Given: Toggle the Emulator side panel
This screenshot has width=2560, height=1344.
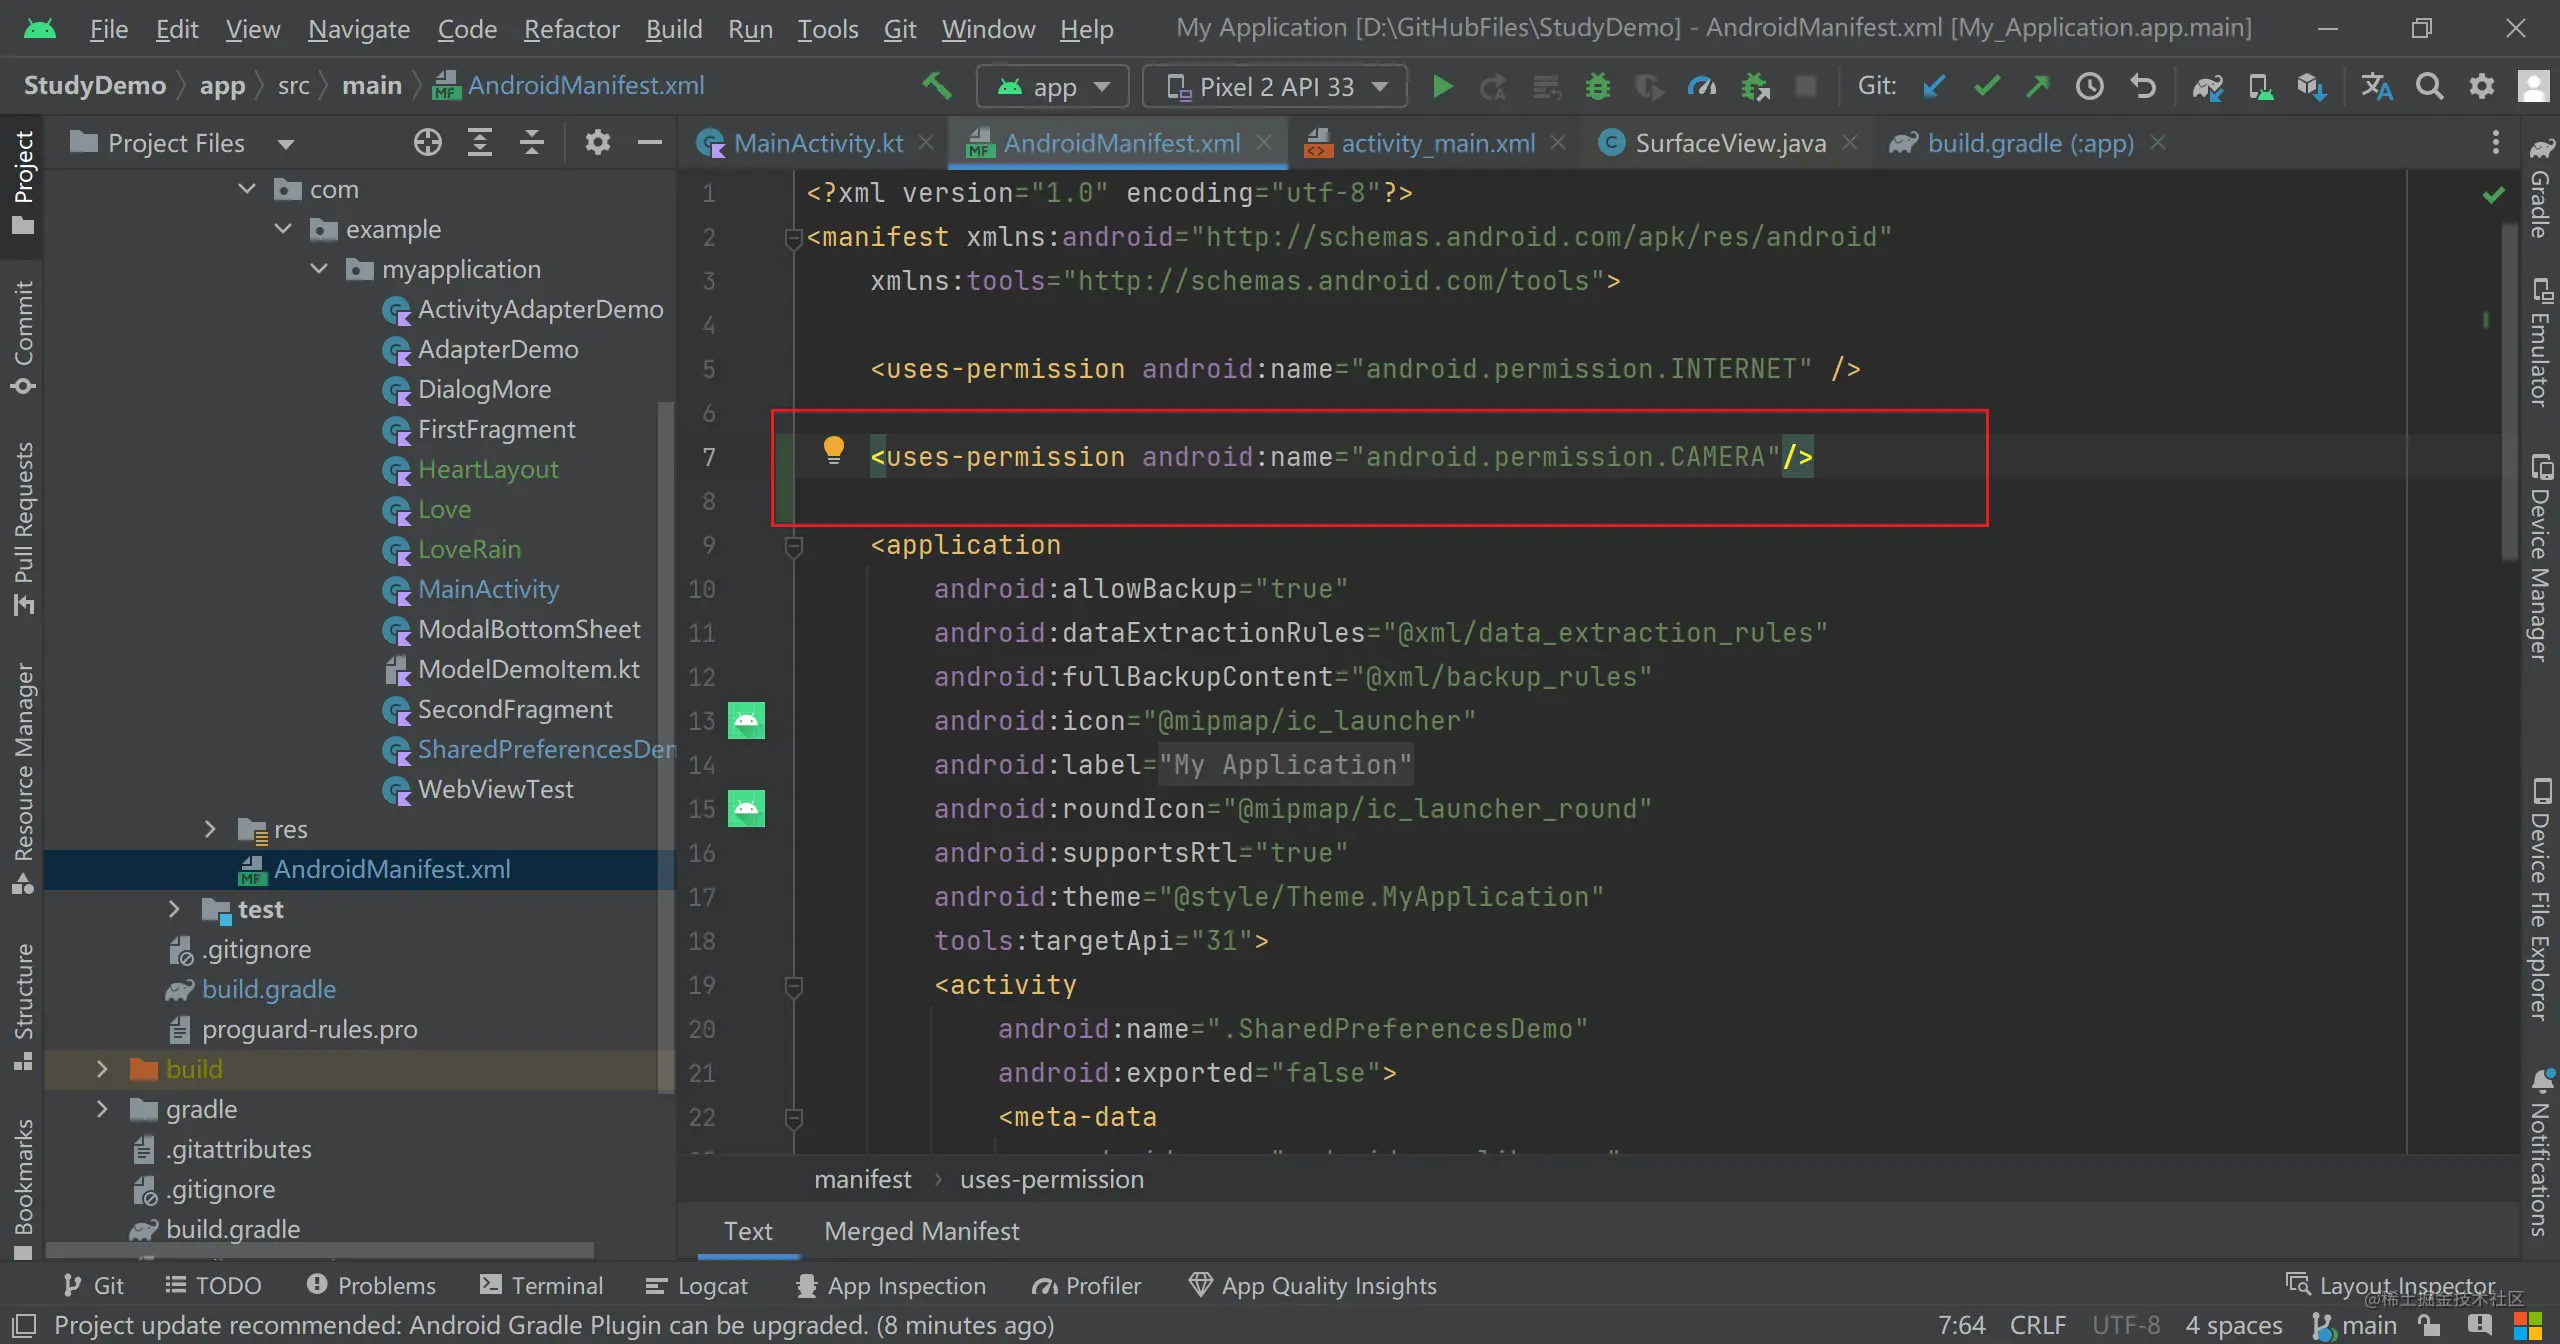Looking at the screenshot, I should pos(2541,341).
